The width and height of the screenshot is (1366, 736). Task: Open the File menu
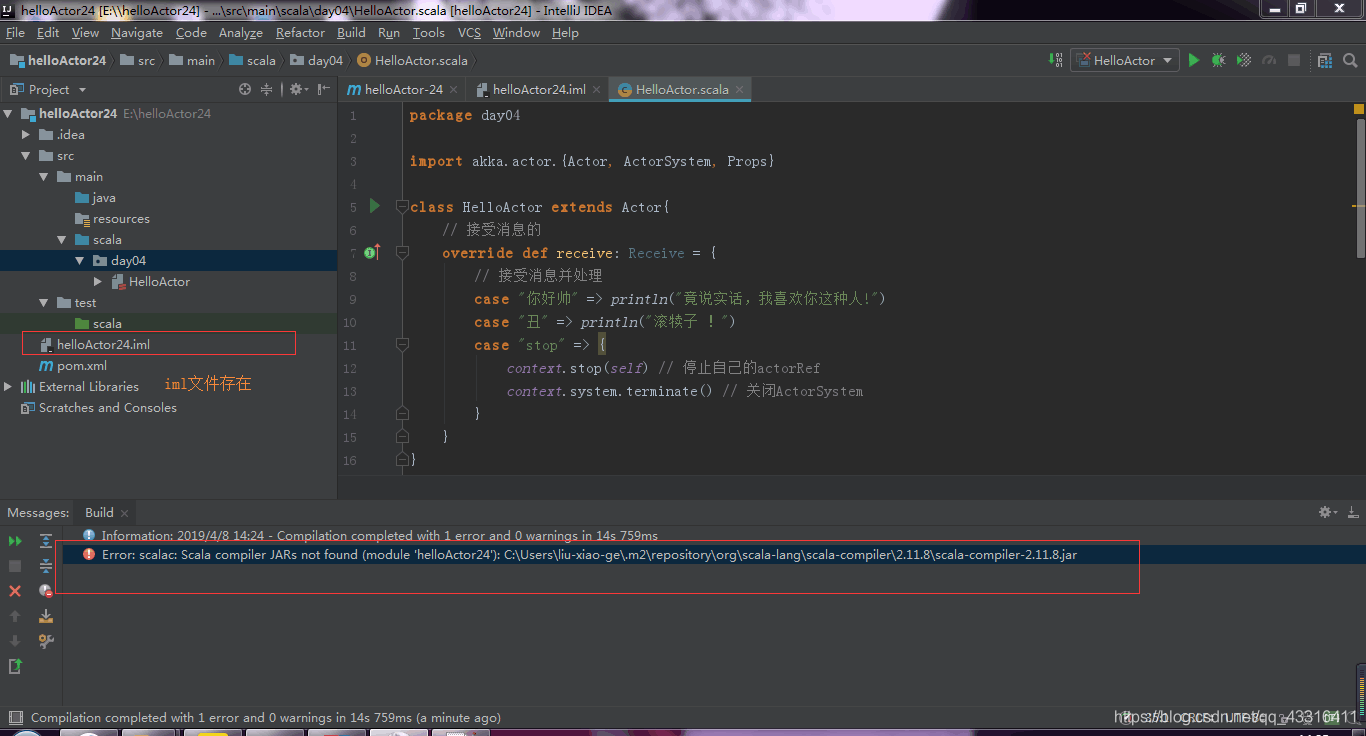[x=15, y=33]
